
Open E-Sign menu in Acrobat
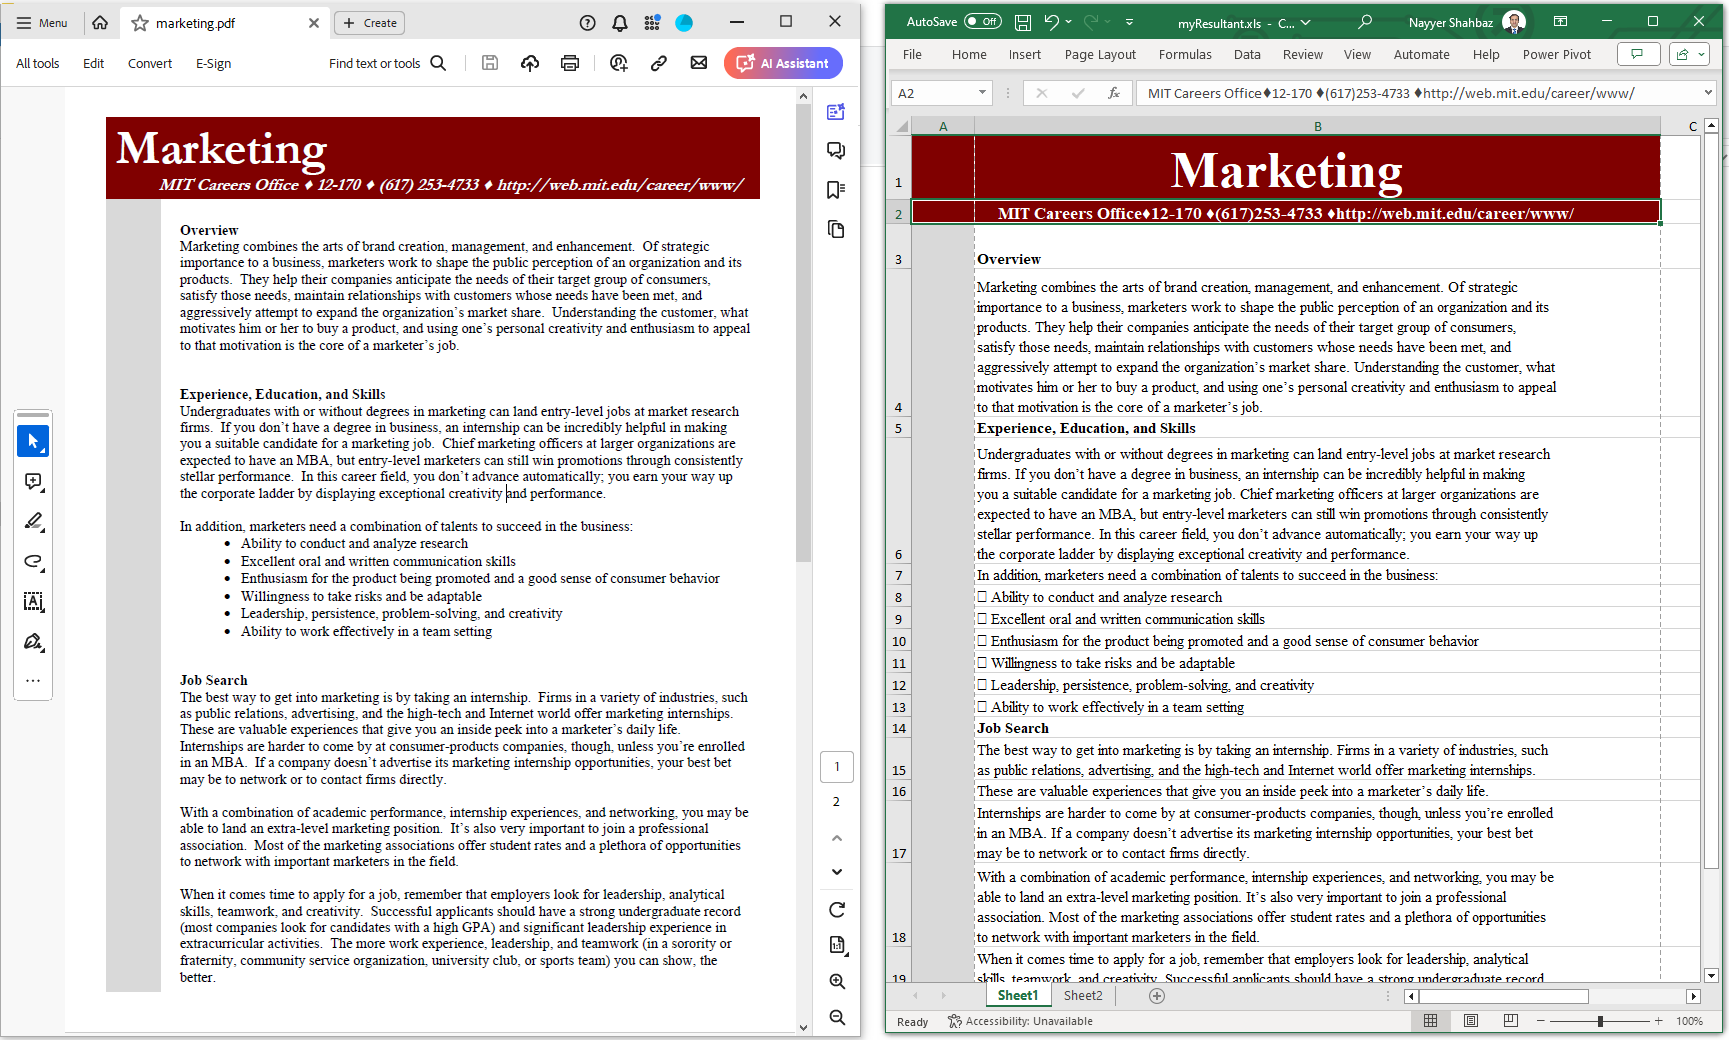(213, 63)
